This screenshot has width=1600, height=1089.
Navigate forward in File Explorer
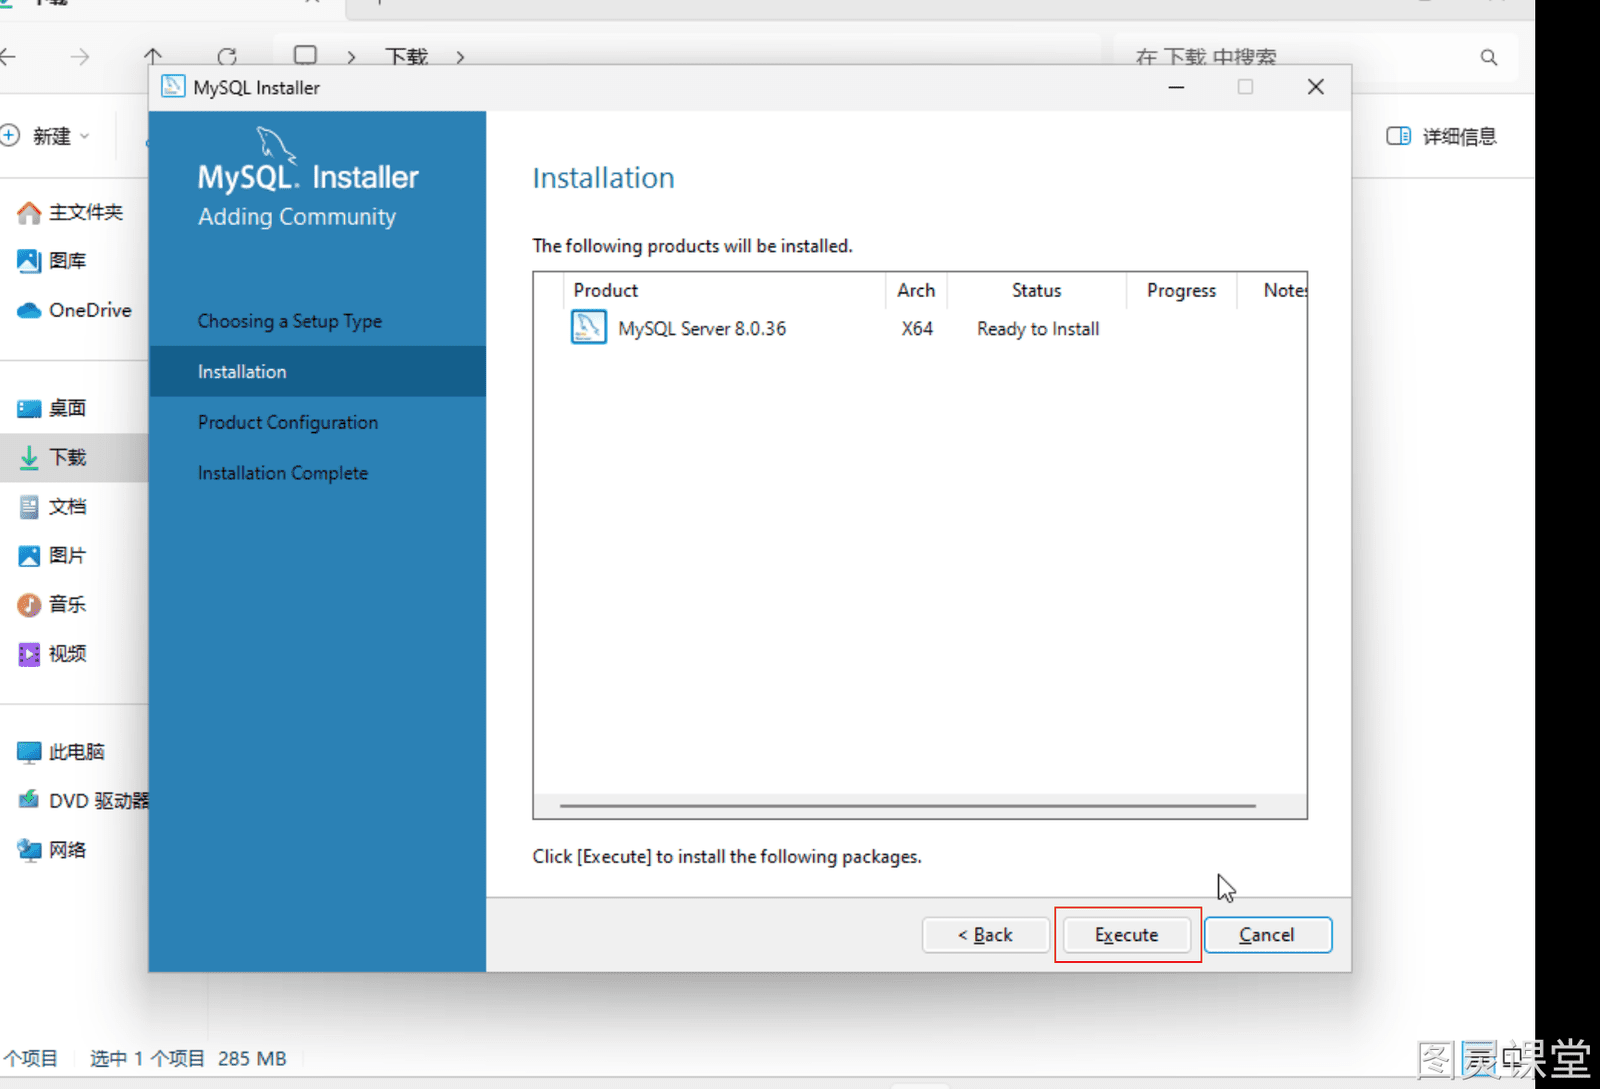point(80,57)
